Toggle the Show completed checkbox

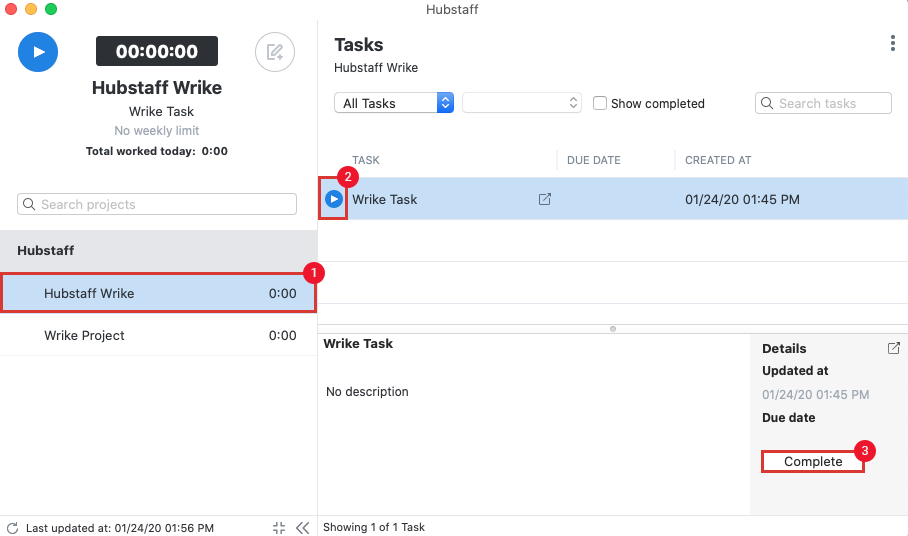tap(600, 103)
